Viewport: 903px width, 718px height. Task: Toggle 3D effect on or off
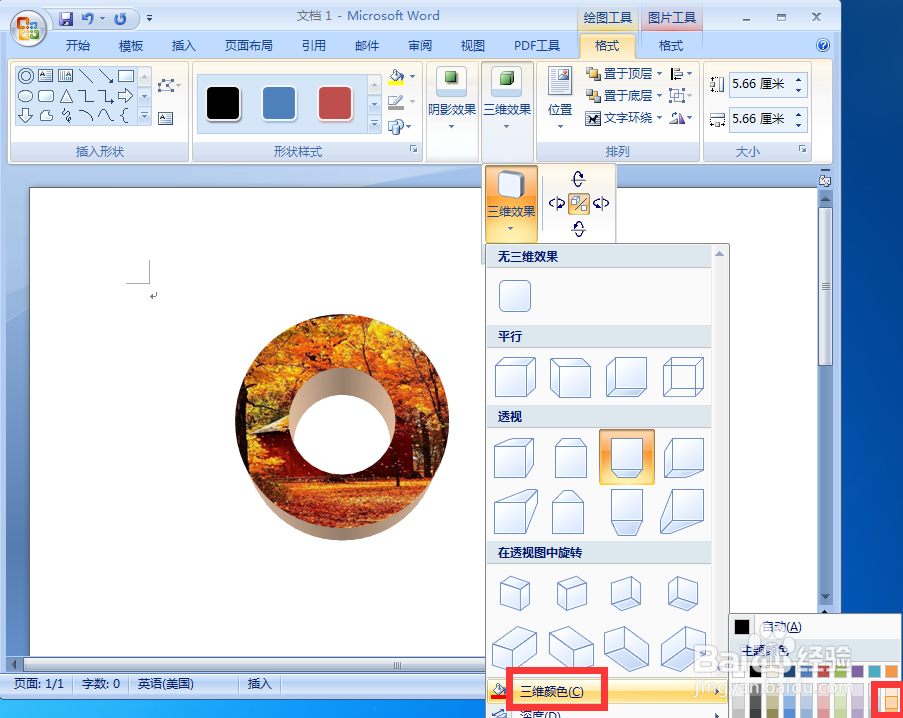coord(579,203)
